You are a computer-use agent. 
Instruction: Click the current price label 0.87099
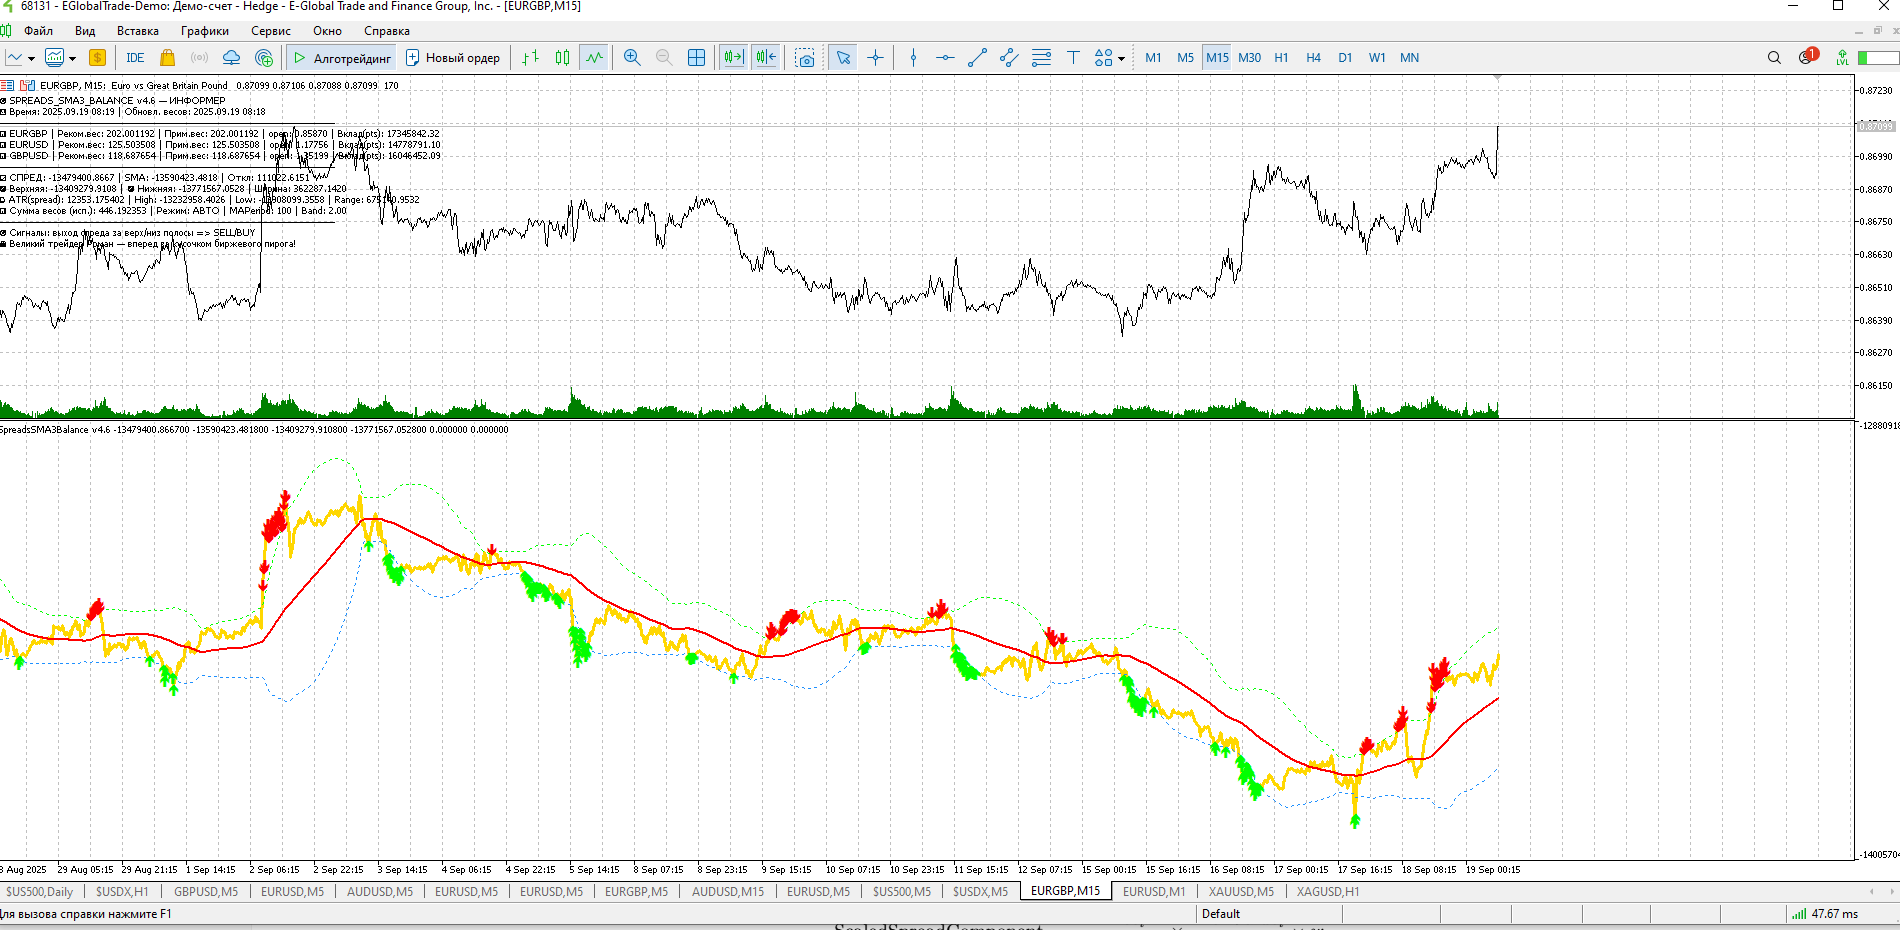pos(1876,126)
